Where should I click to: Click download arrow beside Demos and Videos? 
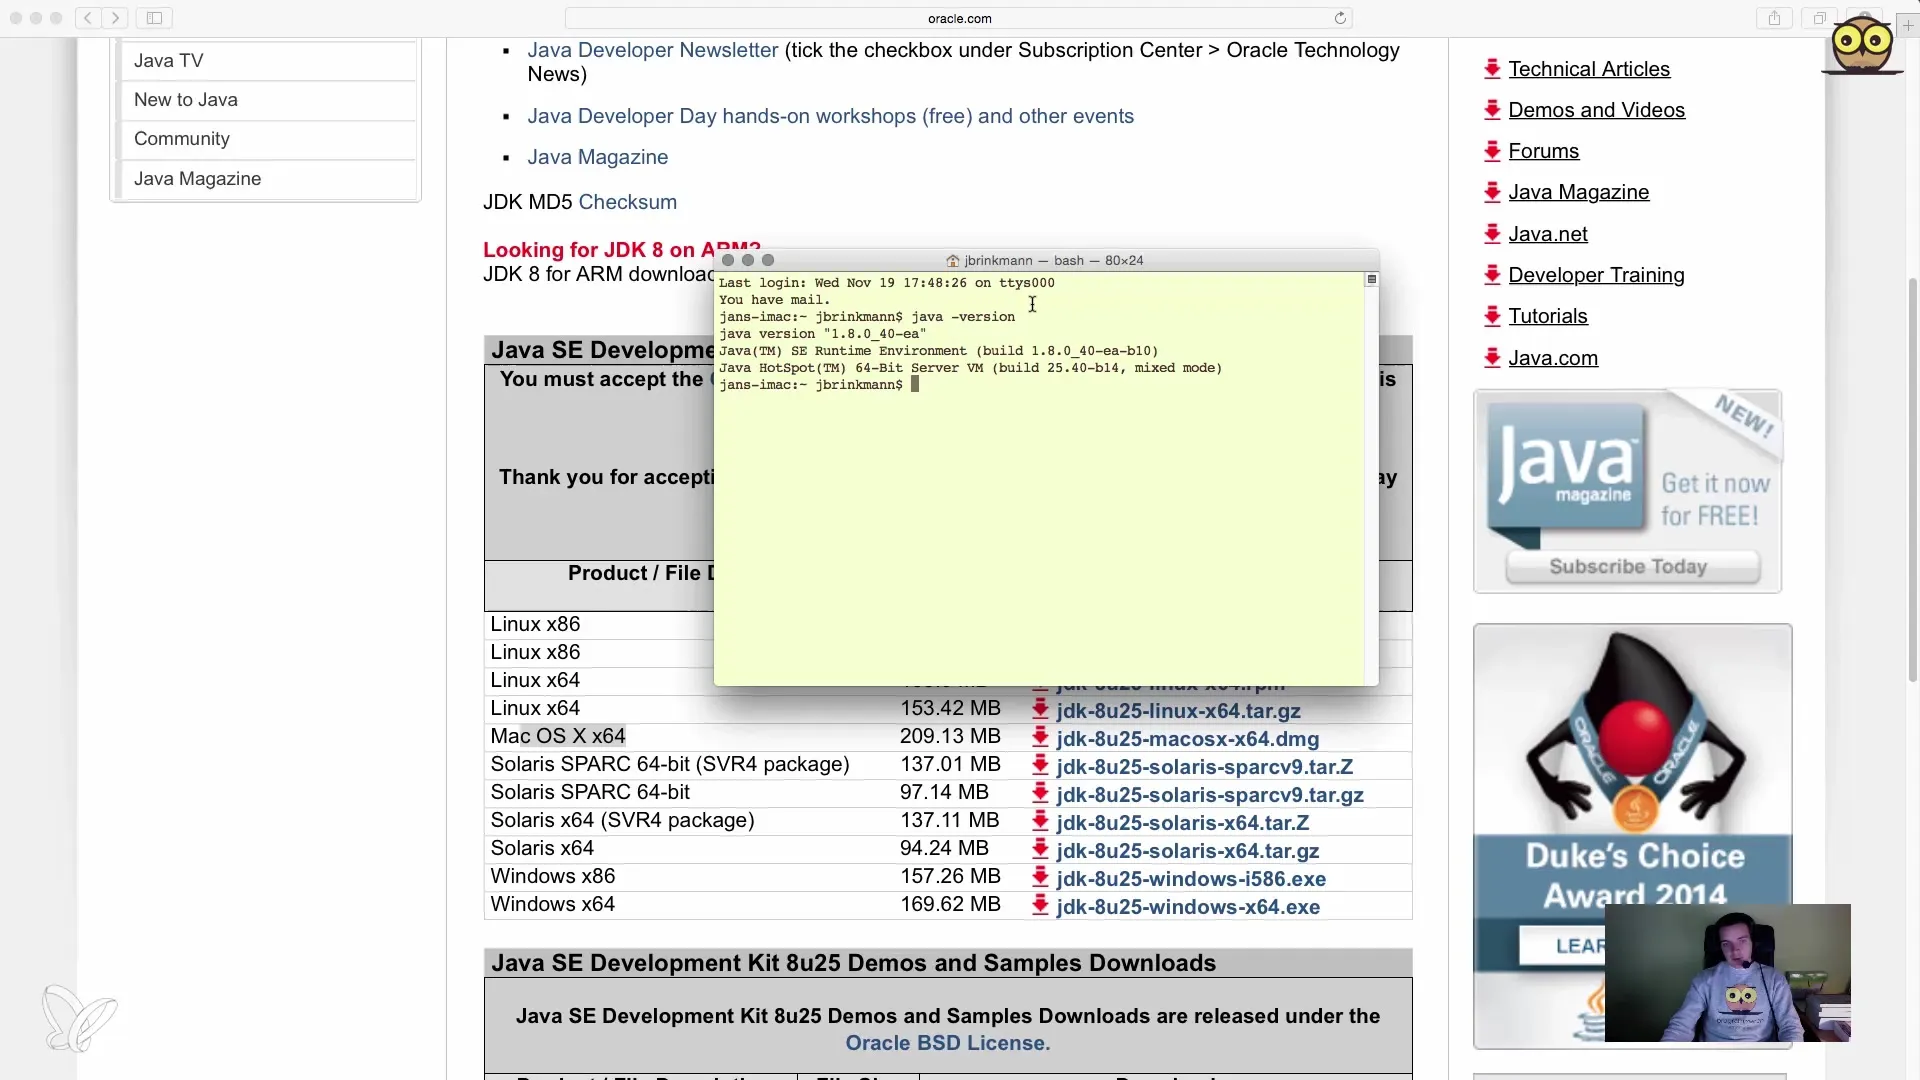pyautogui.click(x=1492, y=109)
